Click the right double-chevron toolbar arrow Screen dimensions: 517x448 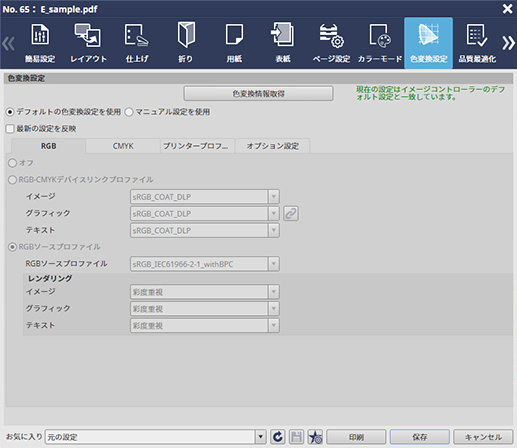pos(509,43)
